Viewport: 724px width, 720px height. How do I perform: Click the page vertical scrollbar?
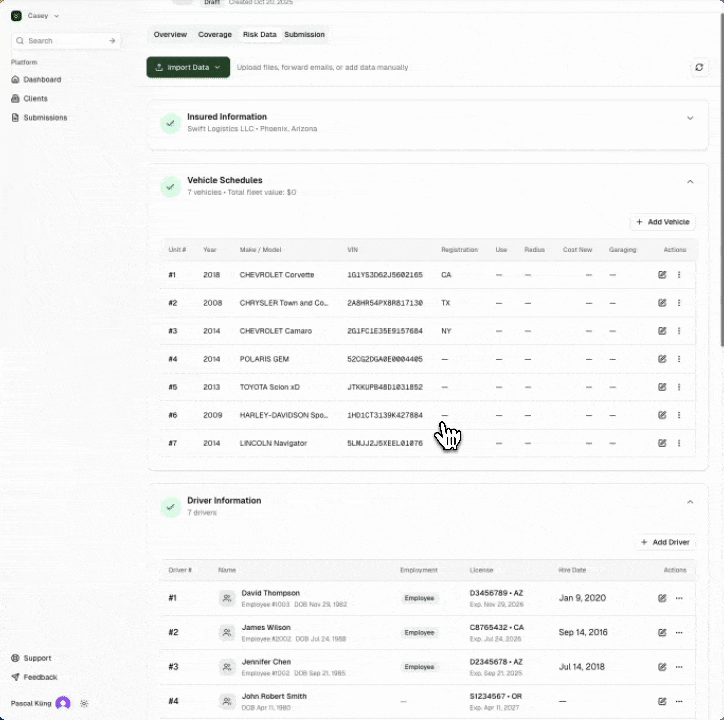pos(719,200)
